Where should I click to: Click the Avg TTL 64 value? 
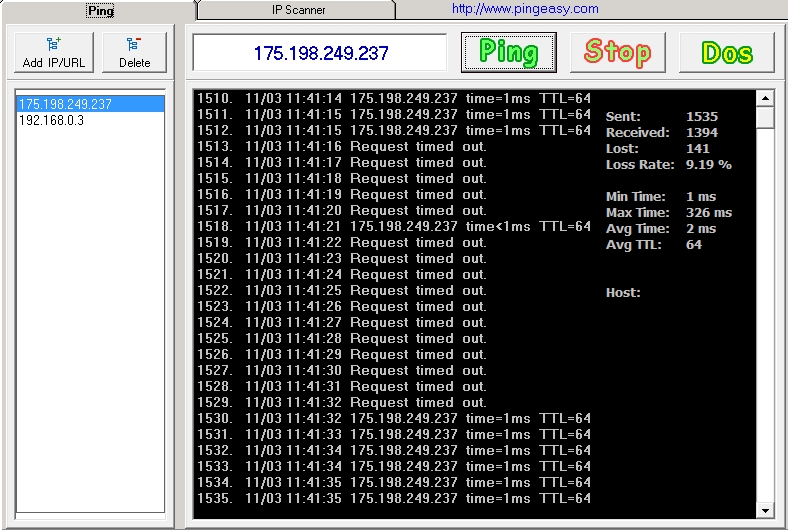[x=694, y=245]
